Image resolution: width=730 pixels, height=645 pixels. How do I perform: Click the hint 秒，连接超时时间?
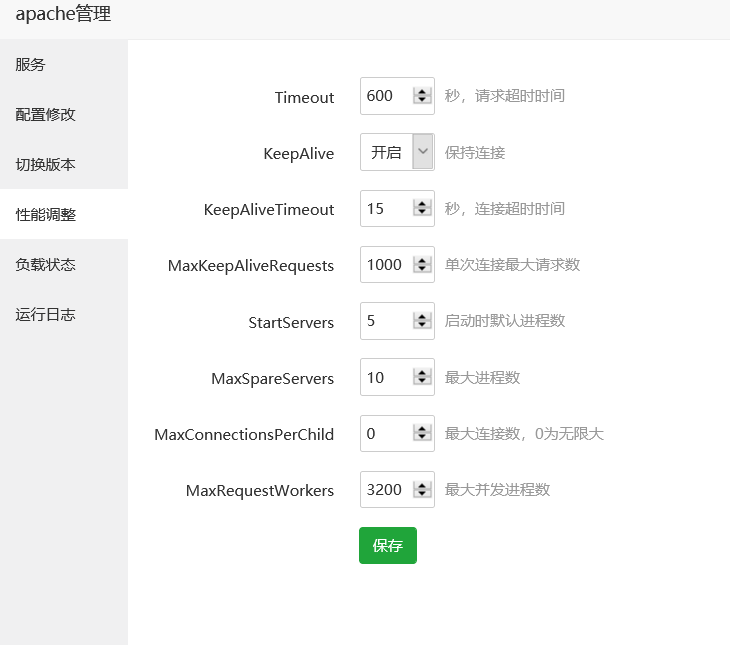click(505, 209)
